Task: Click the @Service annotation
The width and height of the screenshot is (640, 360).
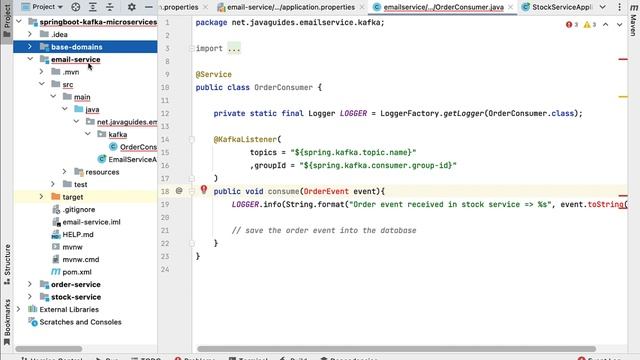Action: coord(213,74)
